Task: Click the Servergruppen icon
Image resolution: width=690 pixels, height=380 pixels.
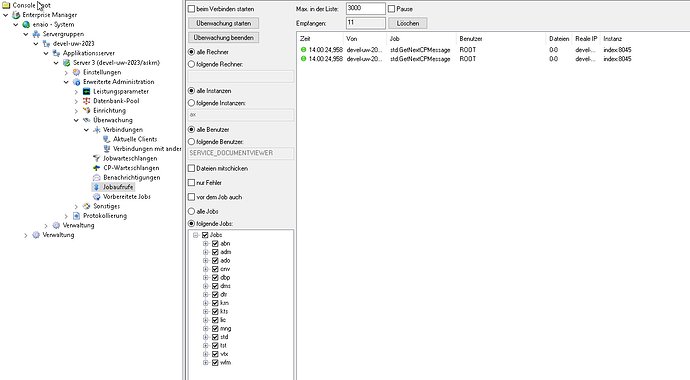Action: point(37,34)
